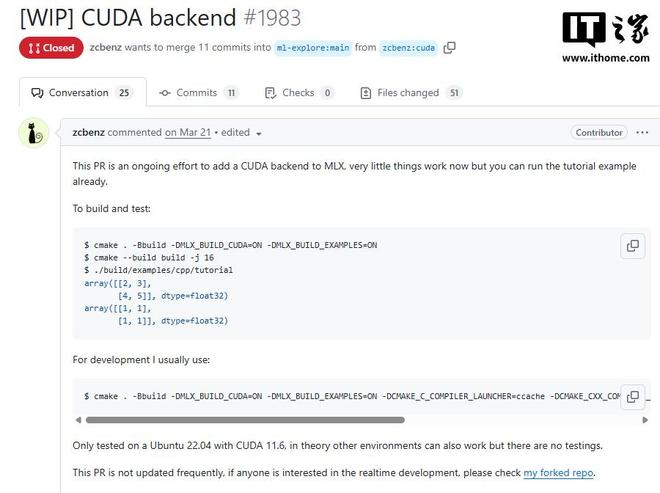Click the Commits tab icon
Screen dimensions: 660x493
pos(165,93)
